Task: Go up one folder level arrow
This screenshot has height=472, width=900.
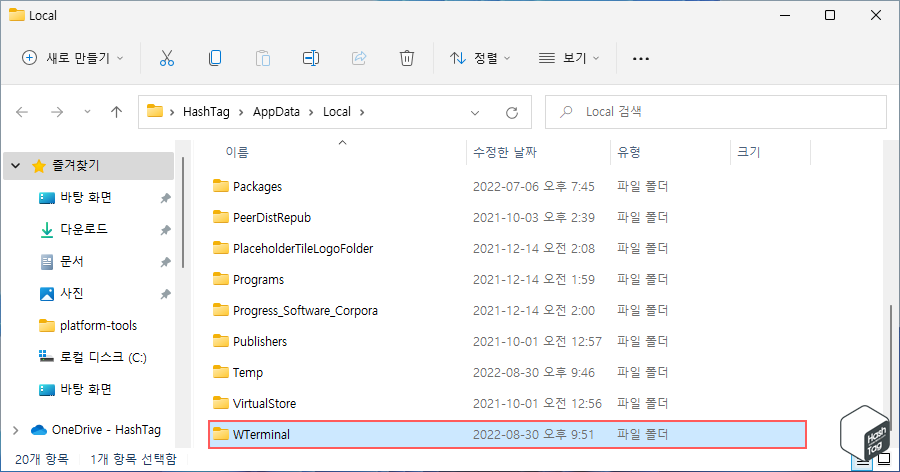Action: (x=117, y=112)
